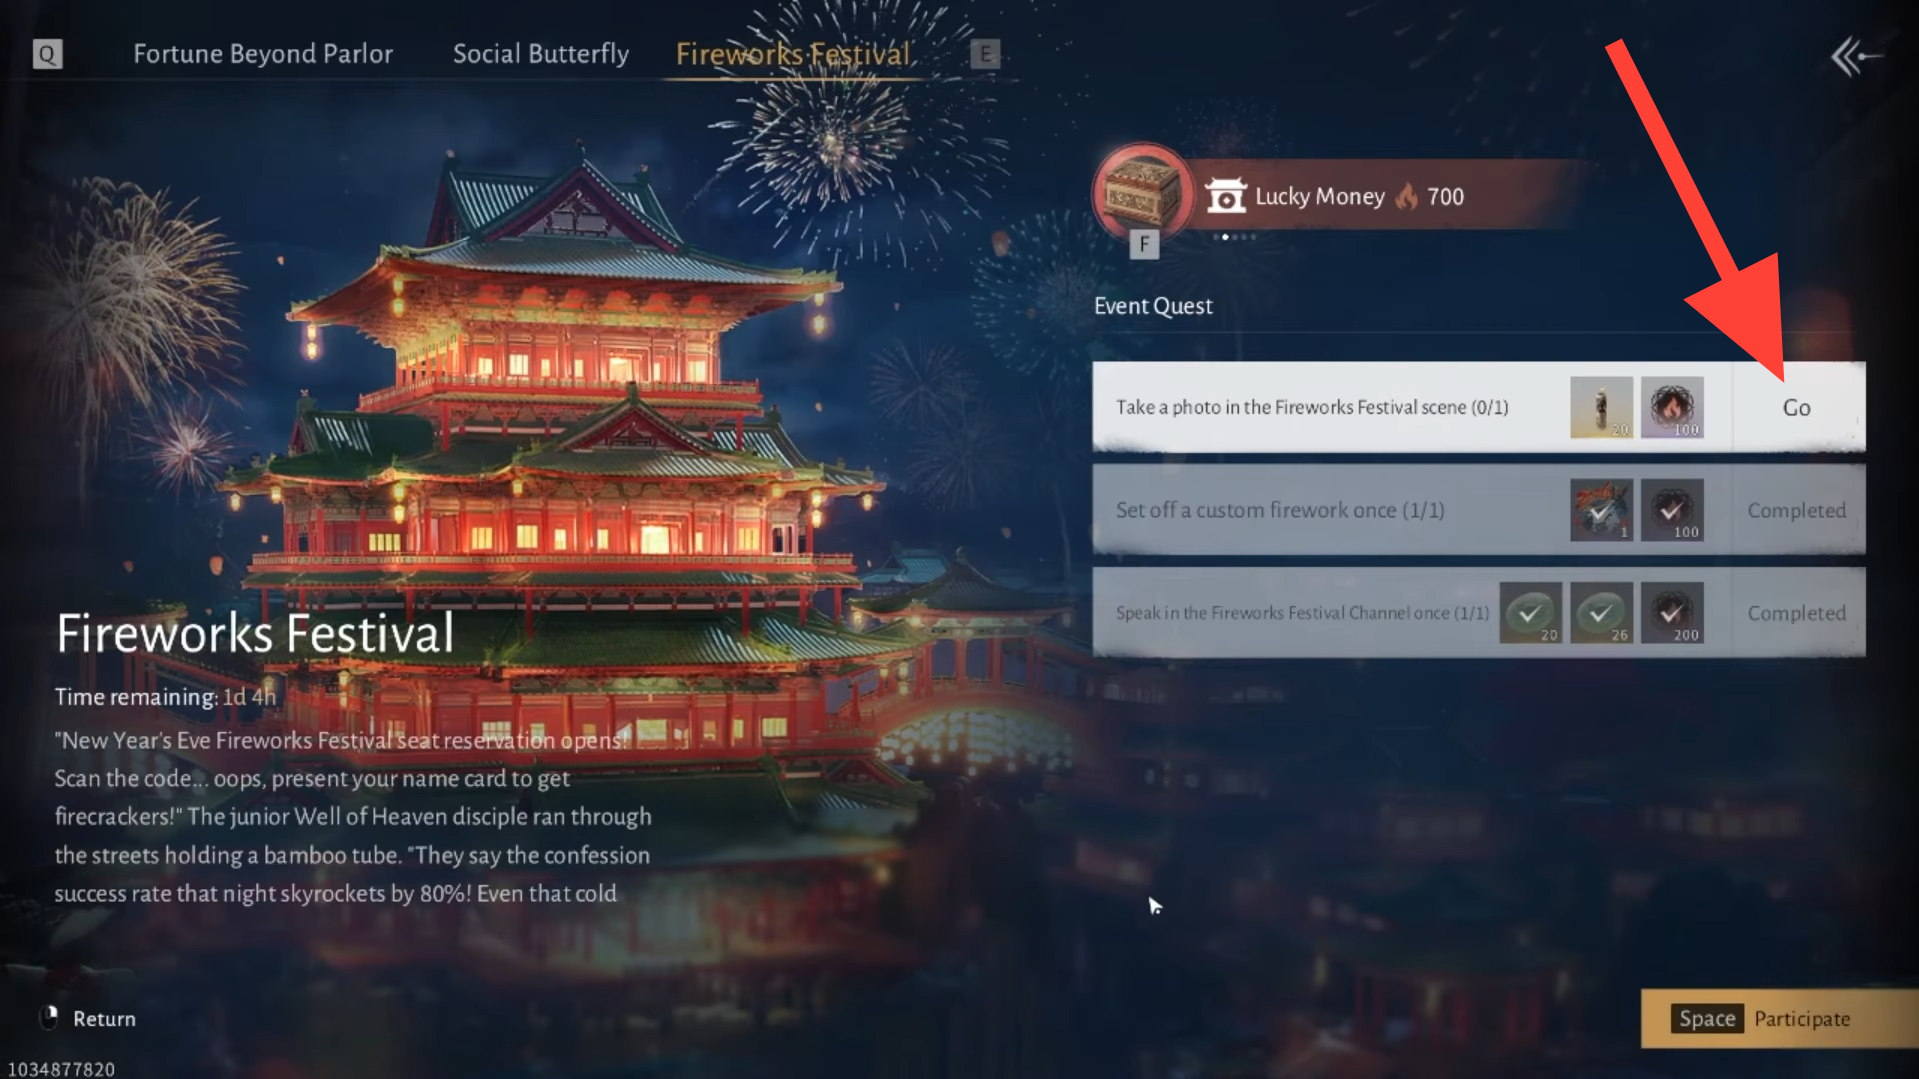Image resolution: width=1919 pixels, height=1079 pixels.
Task: Select the flame reward icon worth 100 in photo quest
Action: [1671, 407]
